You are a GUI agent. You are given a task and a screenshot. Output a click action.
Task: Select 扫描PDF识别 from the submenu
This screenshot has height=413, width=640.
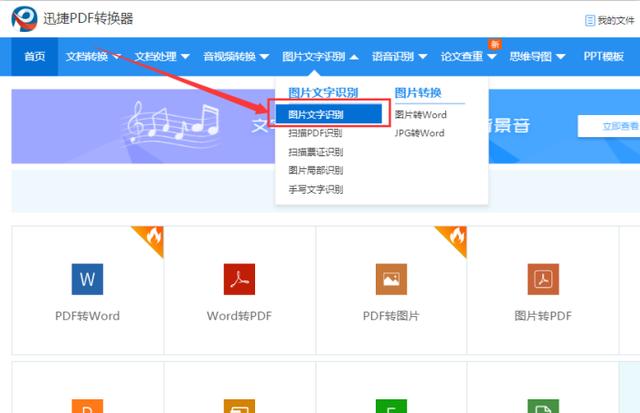[x=315, y=133]
